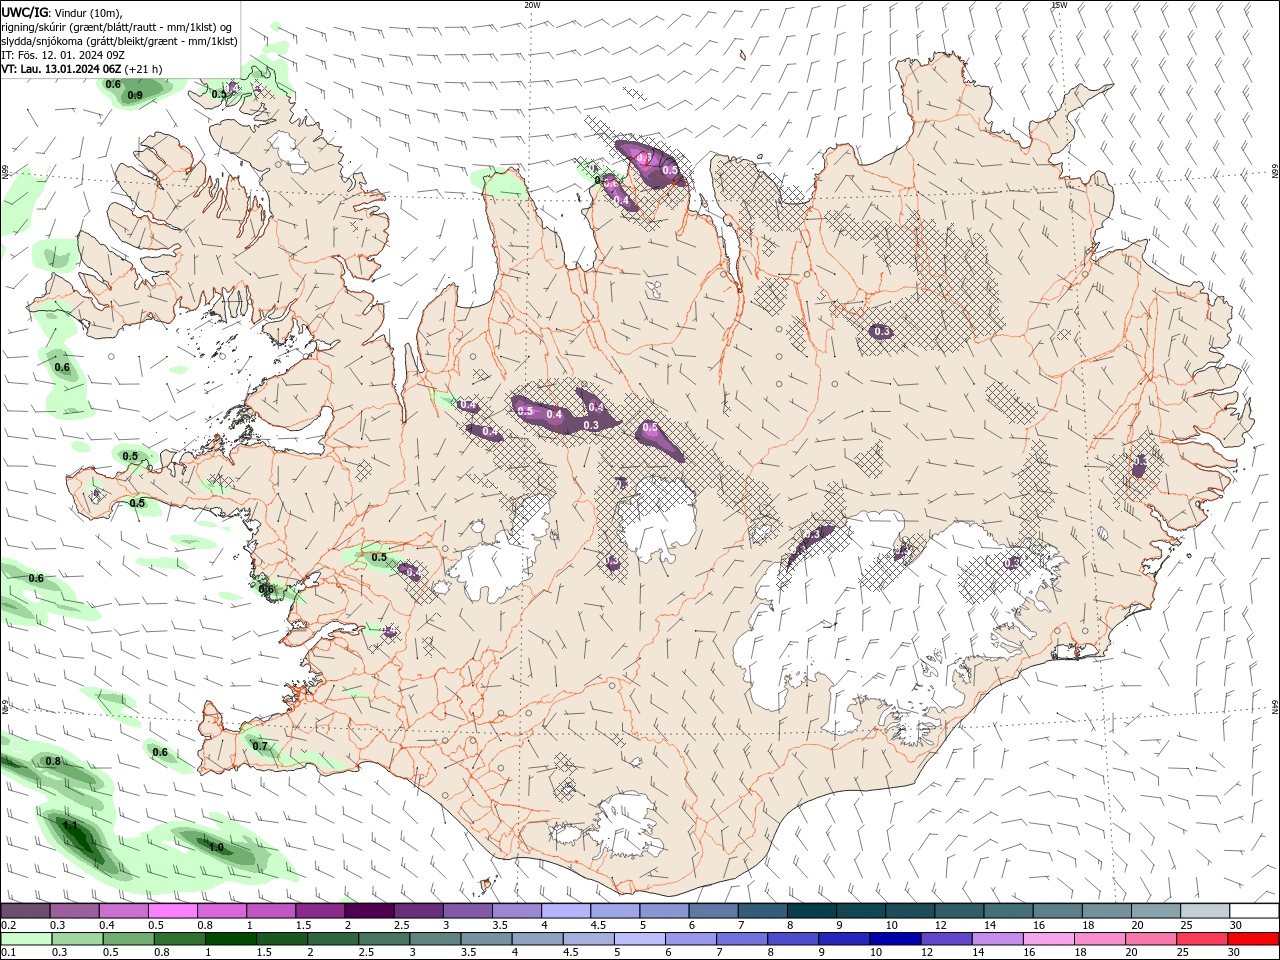This screenshot has width=1280, height=960.
Task: Click the snow legend swatch starting at 18
Action: point(1107,911)
